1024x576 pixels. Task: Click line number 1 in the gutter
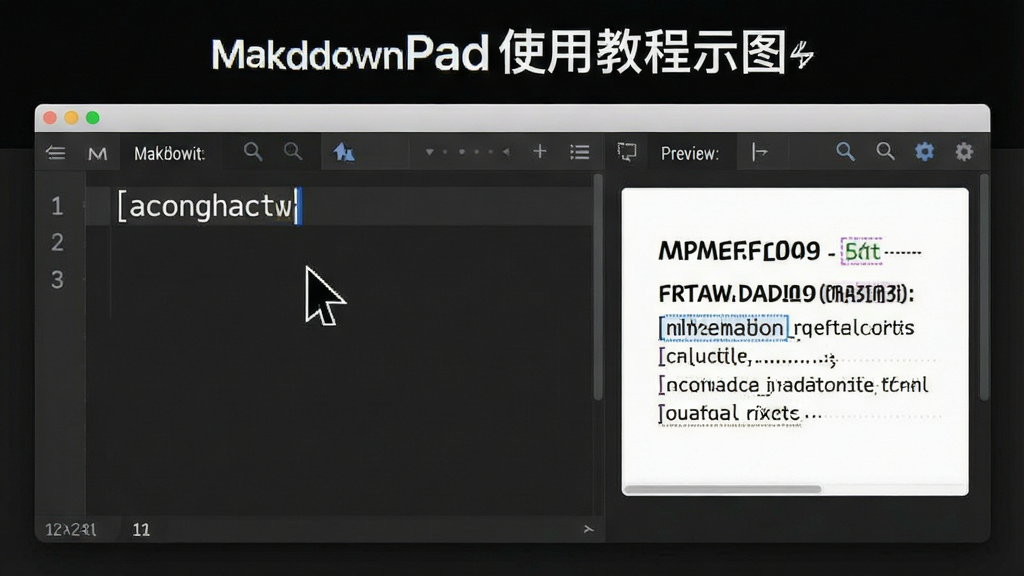click(x=57, y=206)
